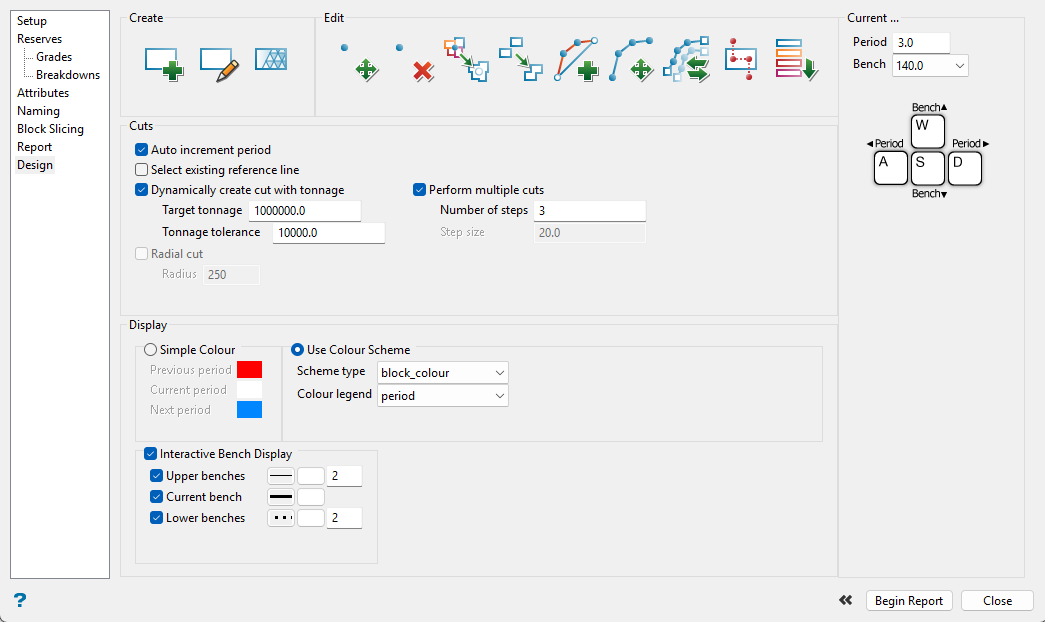Open the Bench dropdown
This screenshot has width=1045, height=622.
pyautogui.click(x=930, y=65)
